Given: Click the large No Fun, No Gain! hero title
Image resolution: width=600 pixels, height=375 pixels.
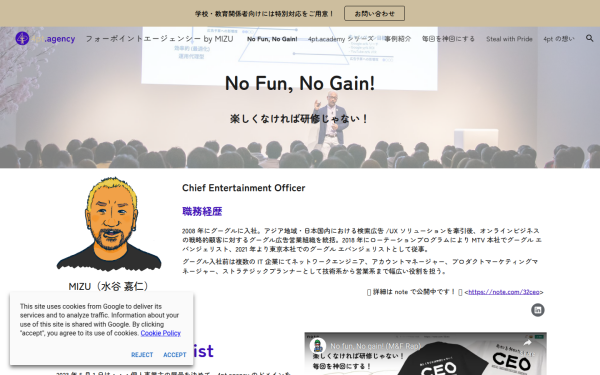Looking at the screenshot, I should coord(300,83).
